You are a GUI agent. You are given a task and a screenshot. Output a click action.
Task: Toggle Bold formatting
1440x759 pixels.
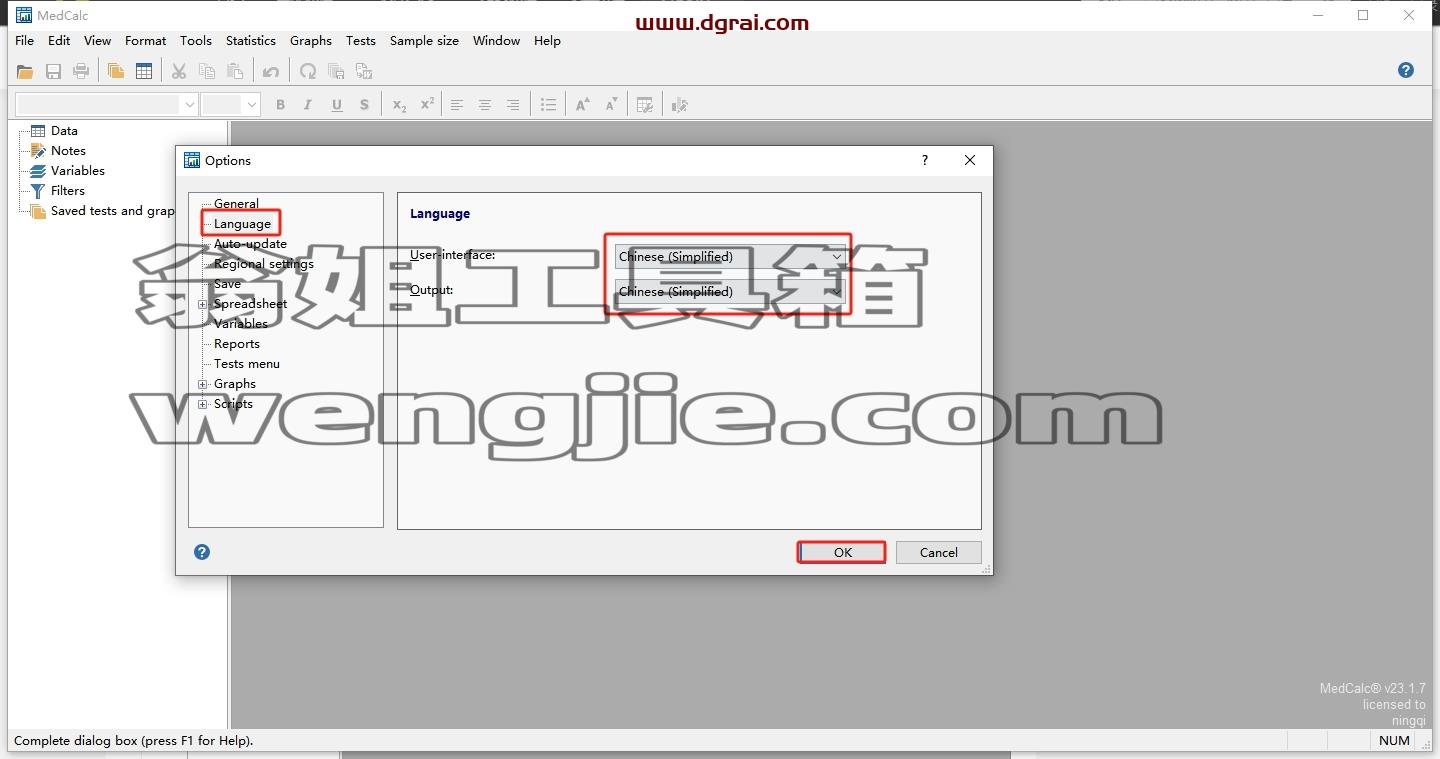(x=280, y=105)
